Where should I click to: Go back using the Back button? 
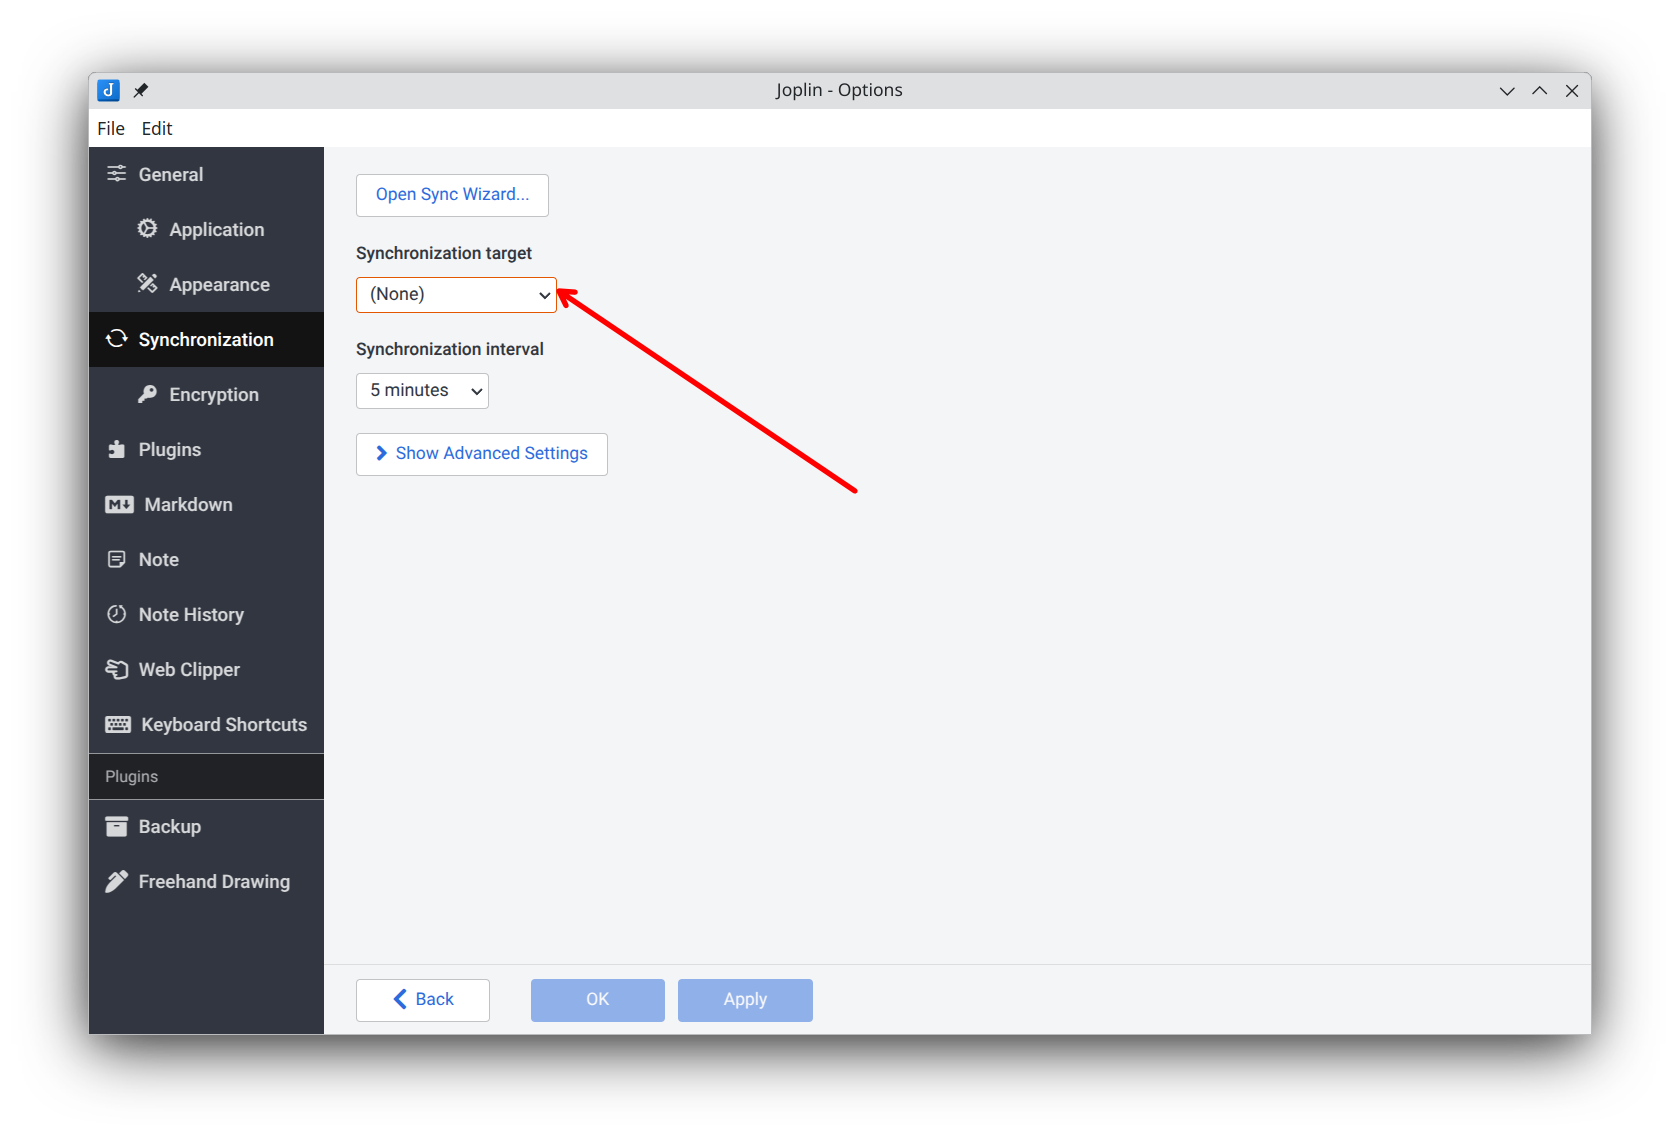tap(423, 1000)
